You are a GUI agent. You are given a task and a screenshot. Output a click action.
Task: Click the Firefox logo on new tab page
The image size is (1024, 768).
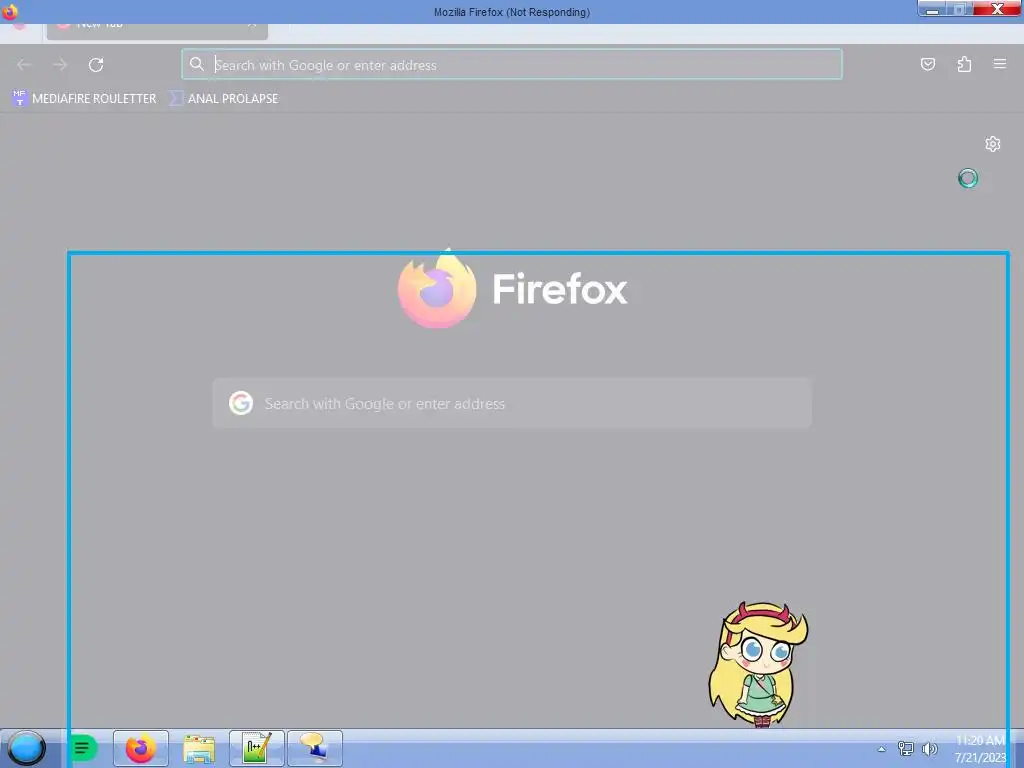[512, 289]
